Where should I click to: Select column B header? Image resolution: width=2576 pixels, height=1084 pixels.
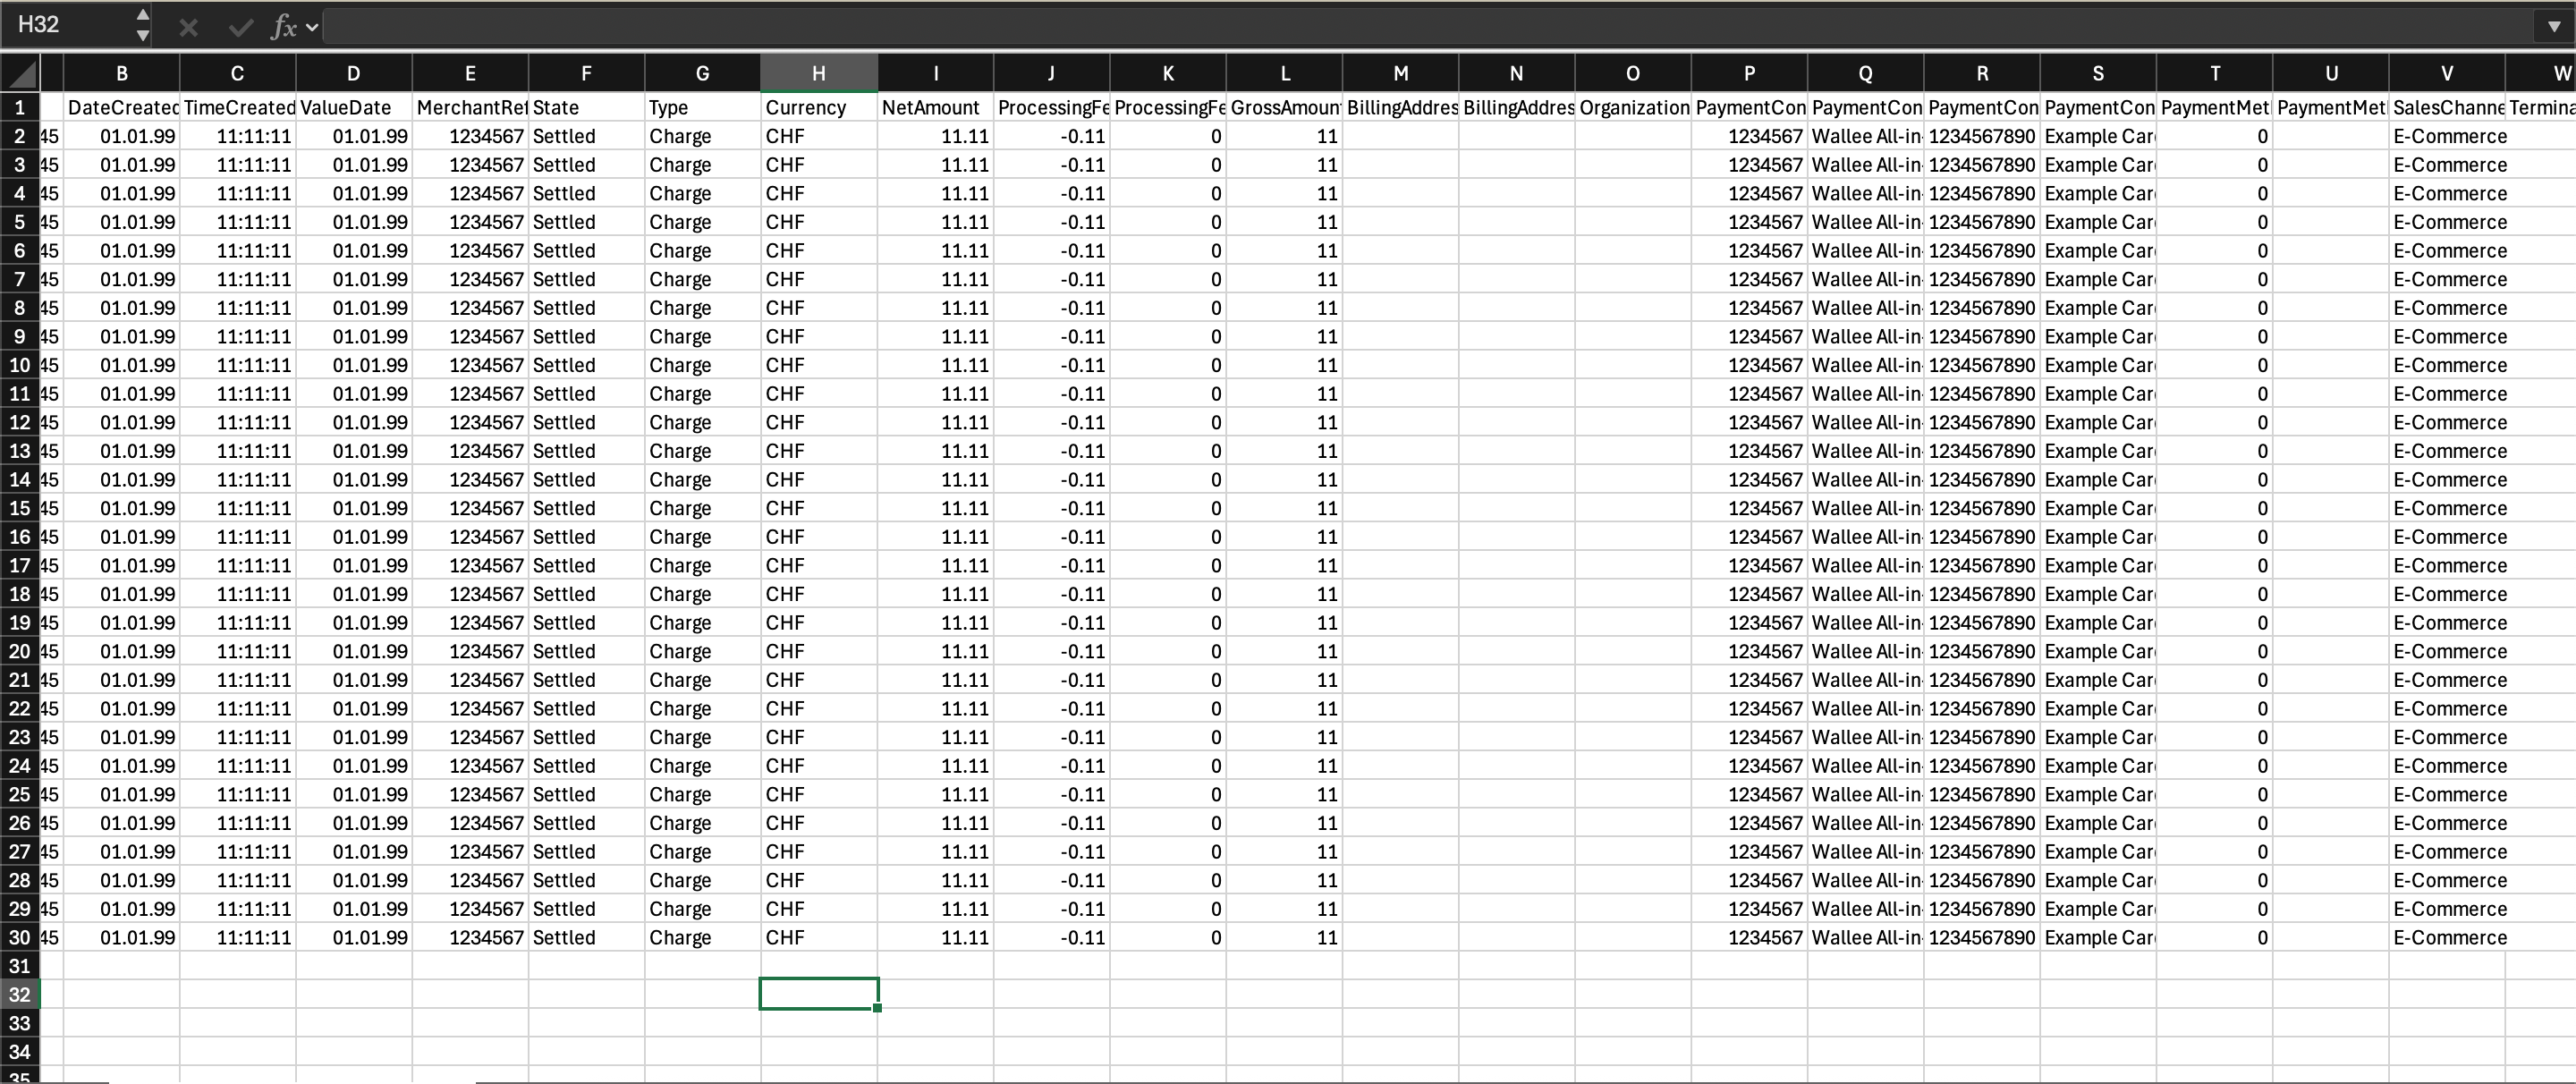click(122, 73)
